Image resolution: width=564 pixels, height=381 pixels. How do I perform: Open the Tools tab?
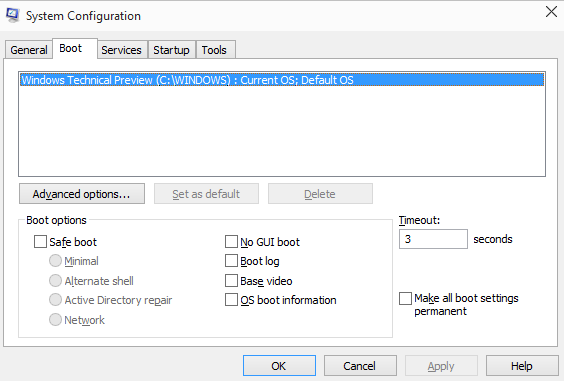(x=215, y=50)
